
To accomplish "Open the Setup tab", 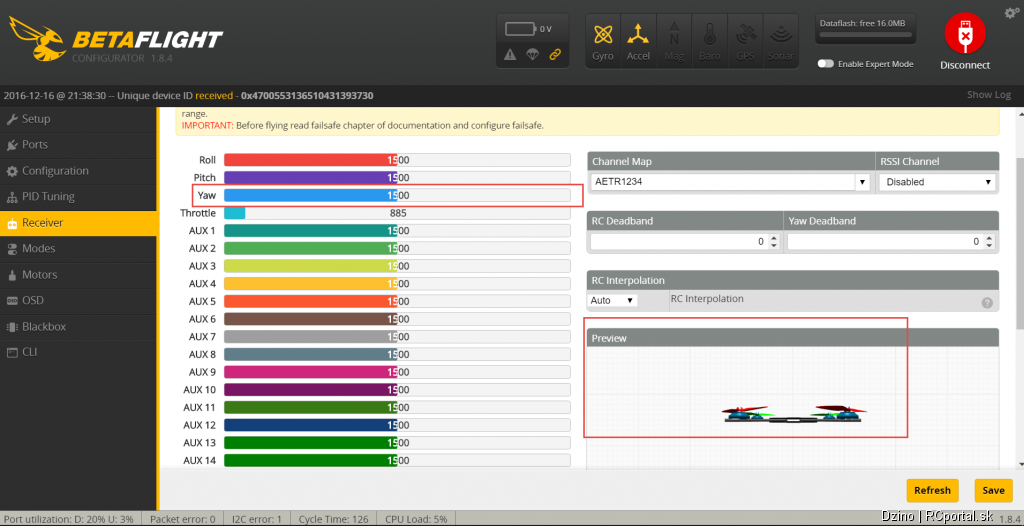I will 78,119.
